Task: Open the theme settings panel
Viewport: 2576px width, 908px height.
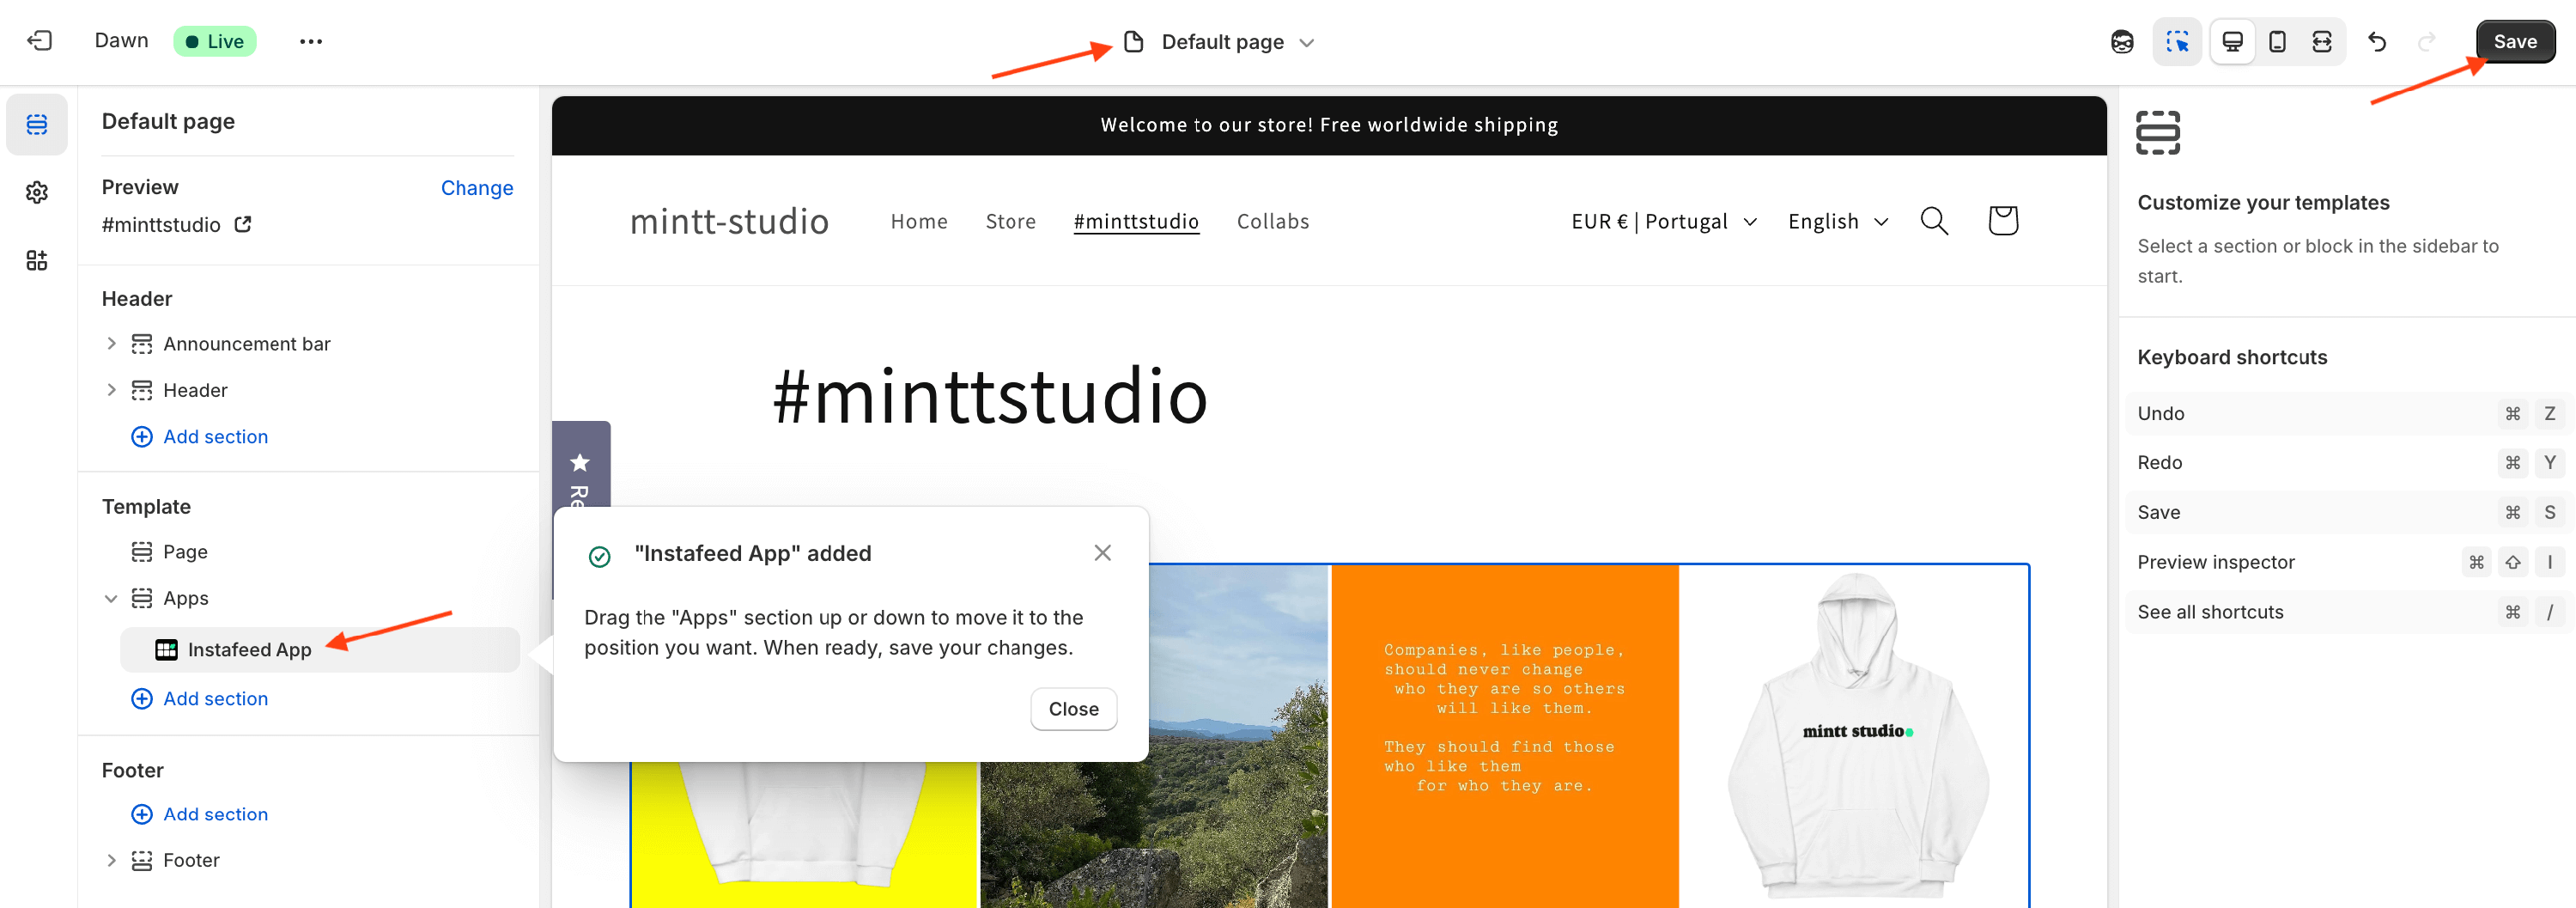Action: (x=37, y=193)
